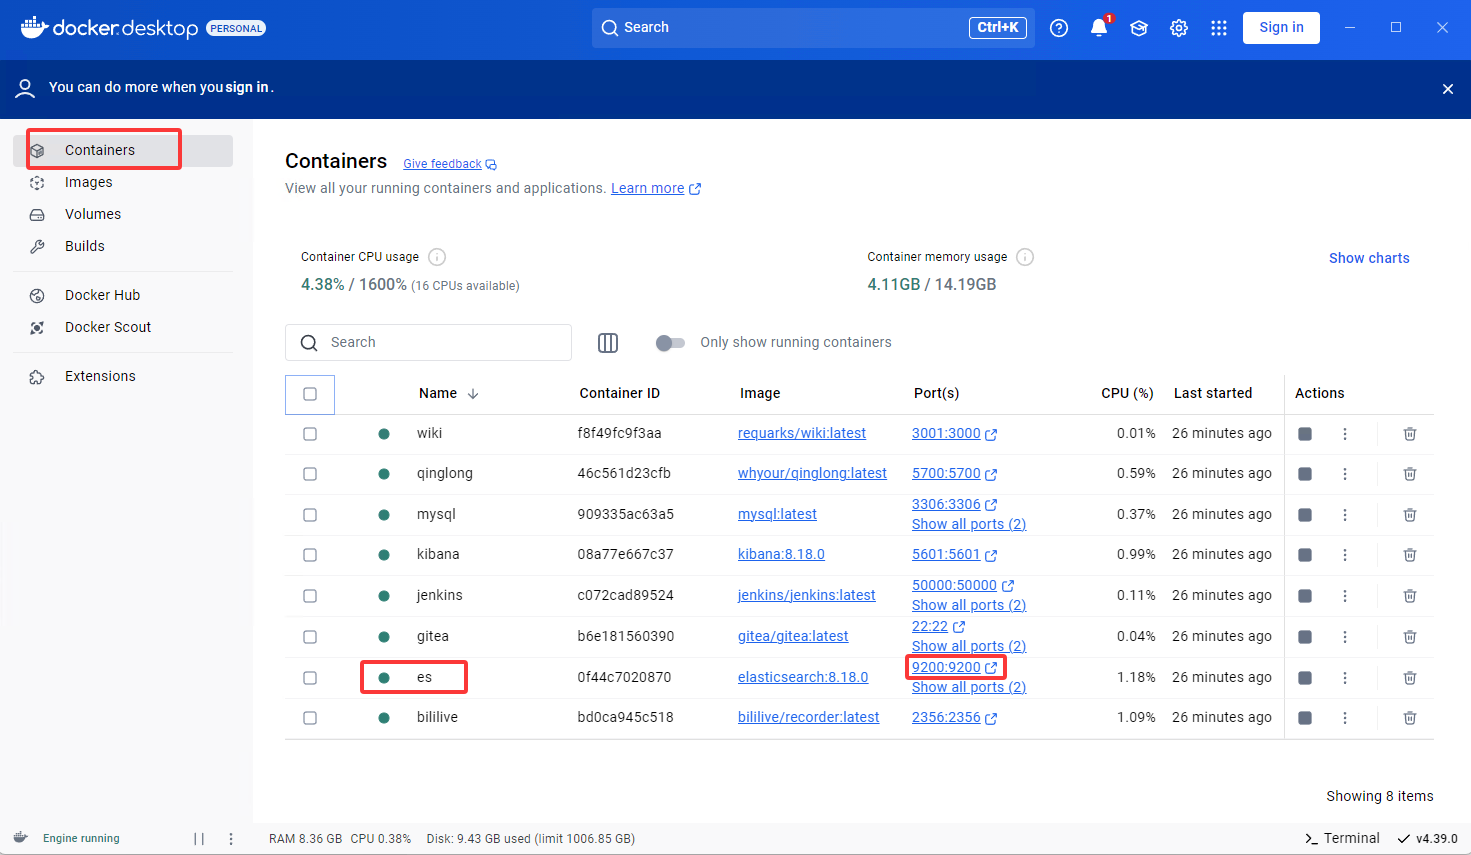Stop the wiki container

click(x=1305, y=434)
